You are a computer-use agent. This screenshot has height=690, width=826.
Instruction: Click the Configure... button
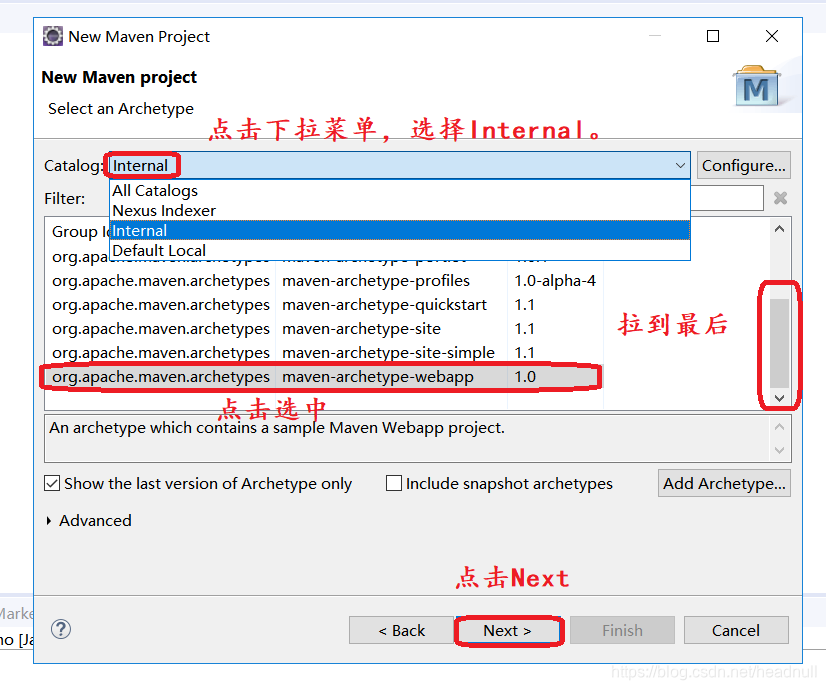(x=743, y=165)
